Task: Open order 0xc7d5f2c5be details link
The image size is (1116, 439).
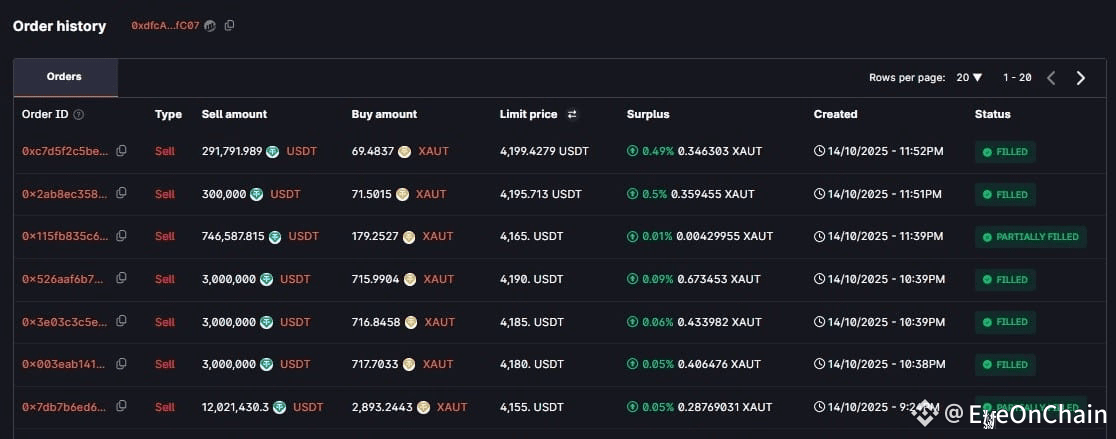Action: click(x=64, y=151)
